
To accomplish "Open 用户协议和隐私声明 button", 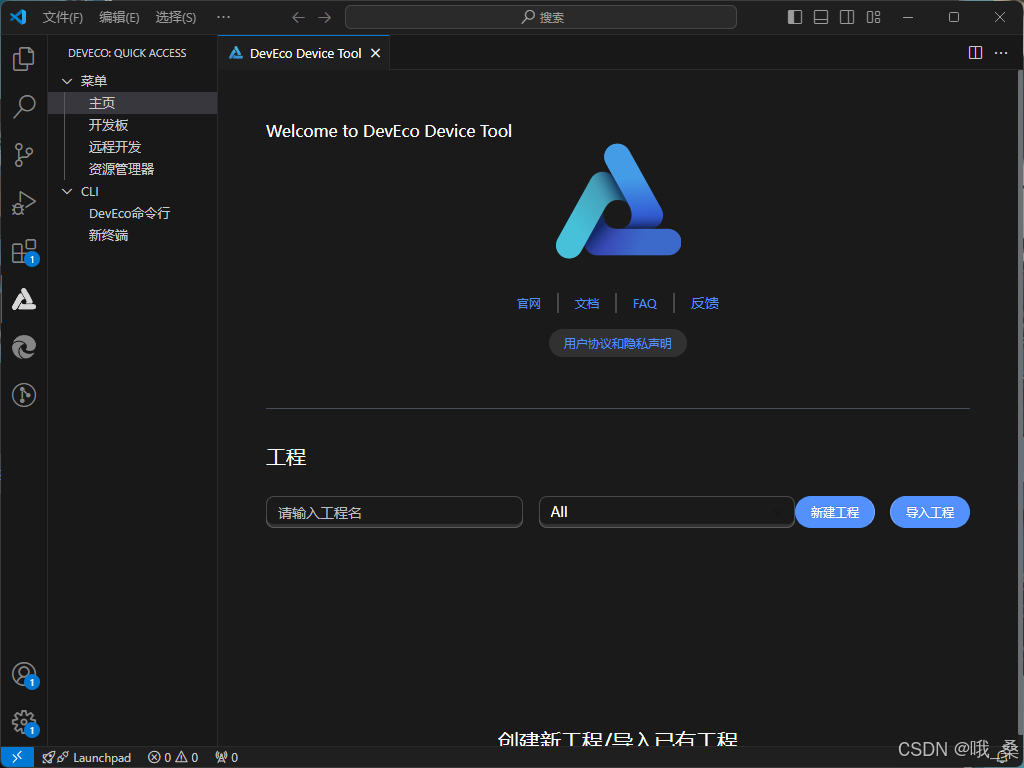I will coord(618,344).
